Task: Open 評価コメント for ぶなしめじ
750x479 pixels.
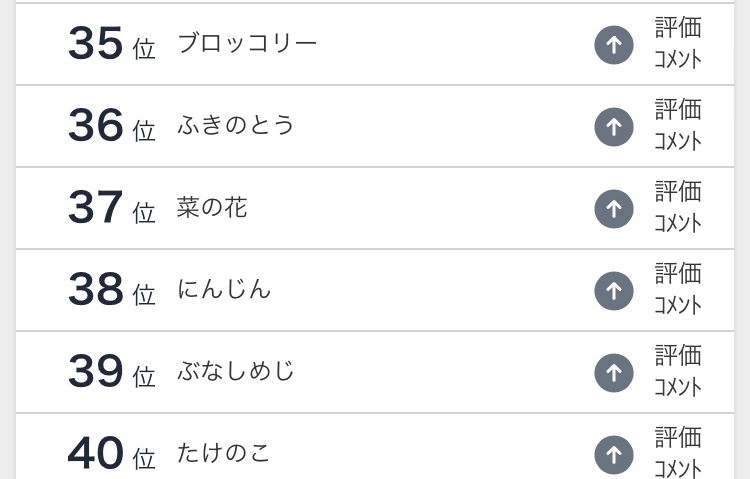Action: 678,371
